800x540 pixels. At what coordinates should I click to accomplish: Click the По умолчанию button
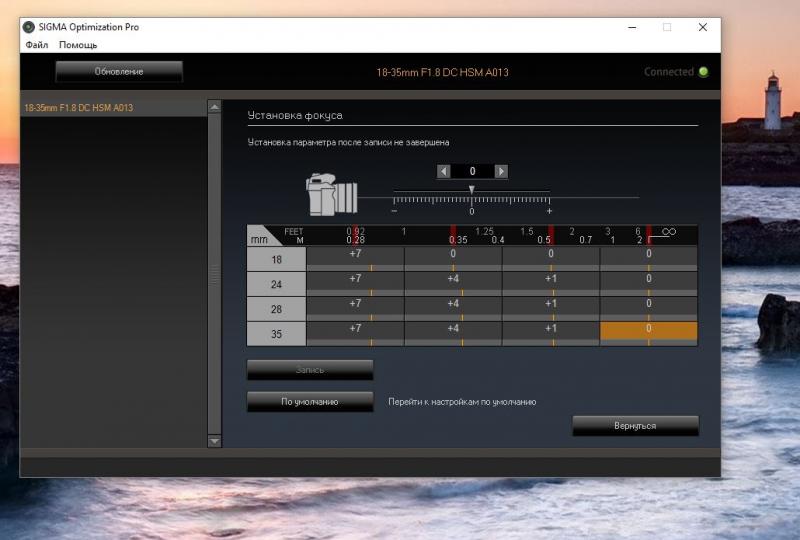310,402
